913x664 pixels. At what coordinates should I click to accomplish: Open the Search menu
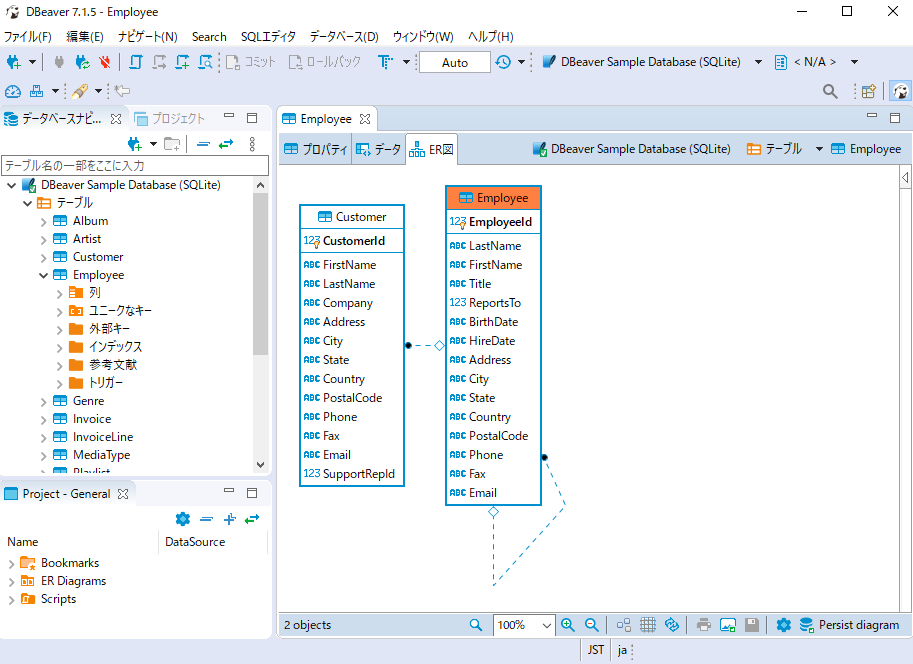[x=209, y=37]
